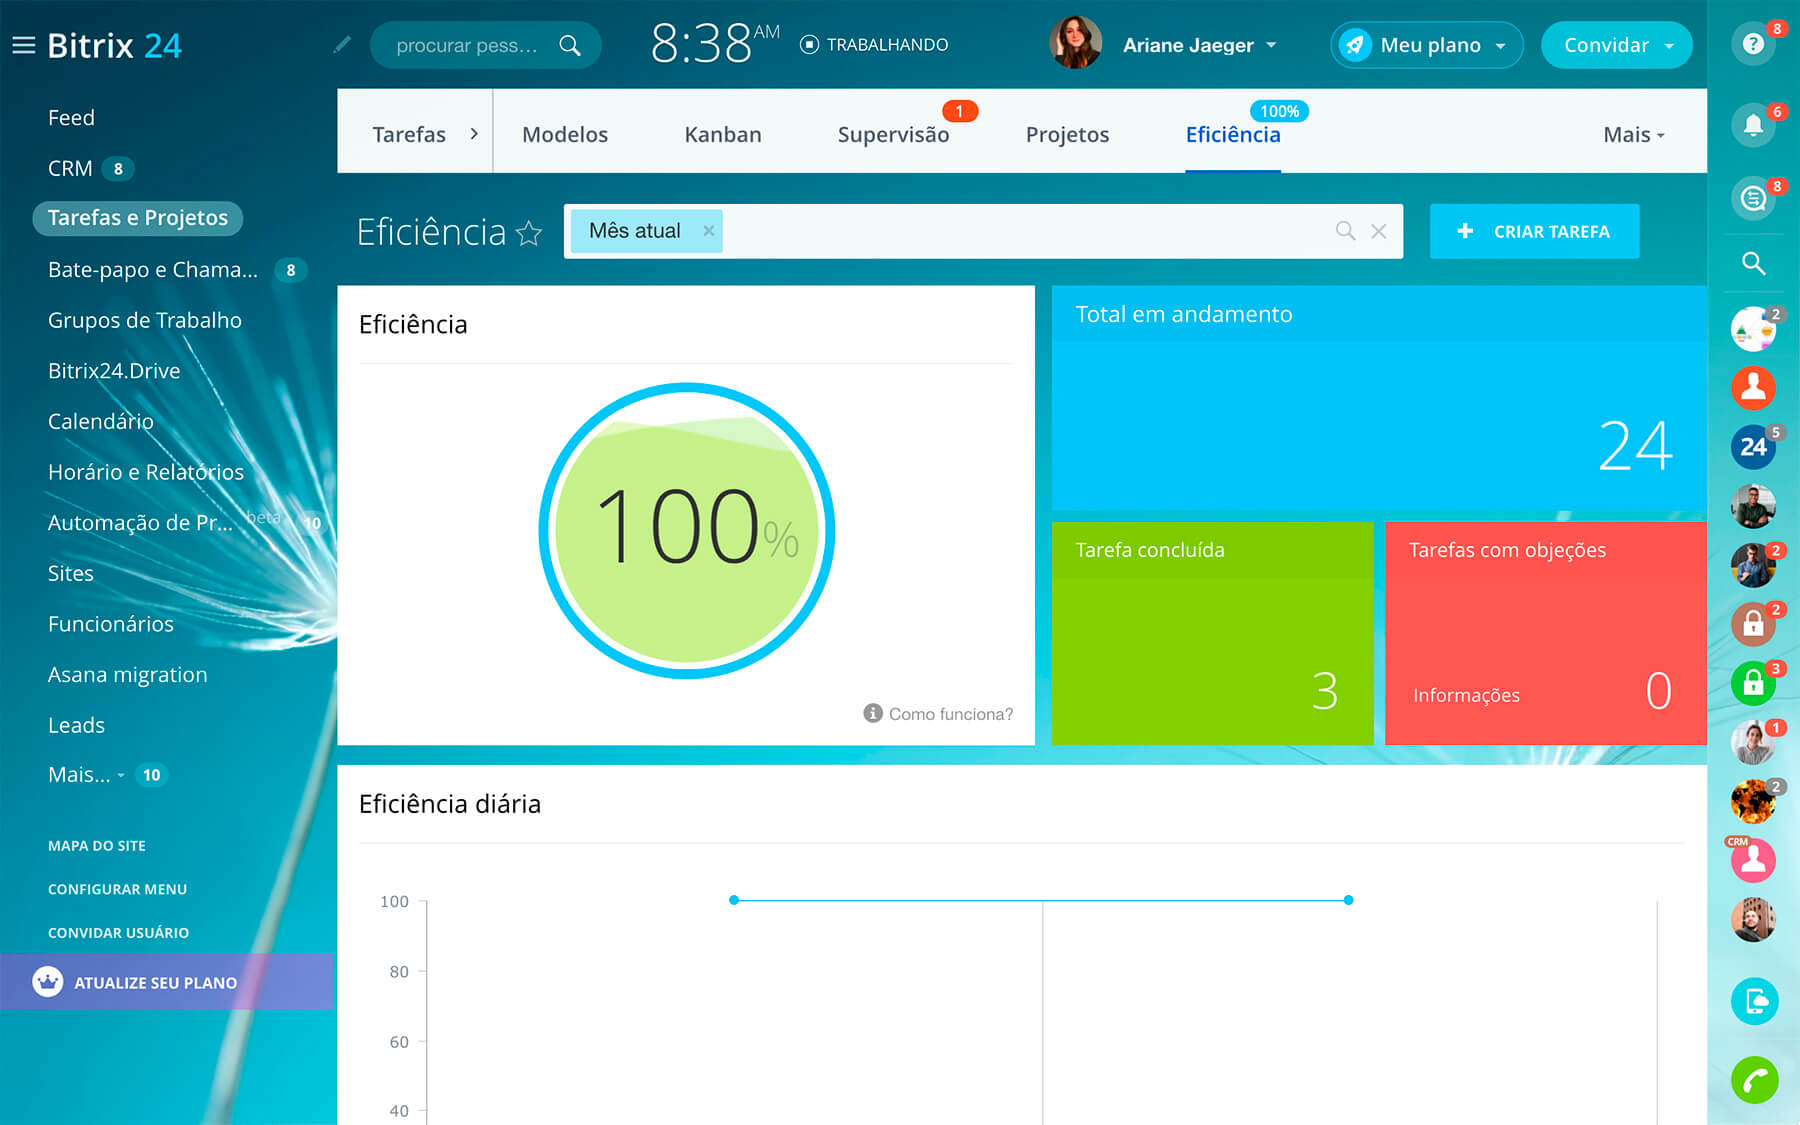
Task: Click the search magnifier in right sidebar
Action: 1753,263
